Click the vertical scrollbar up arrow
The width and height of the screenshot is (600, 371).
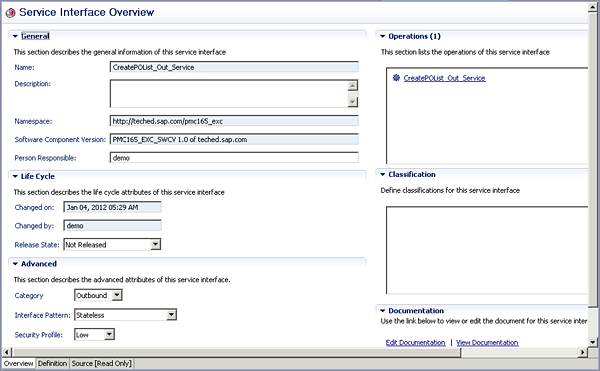click(x=593, y=7)
